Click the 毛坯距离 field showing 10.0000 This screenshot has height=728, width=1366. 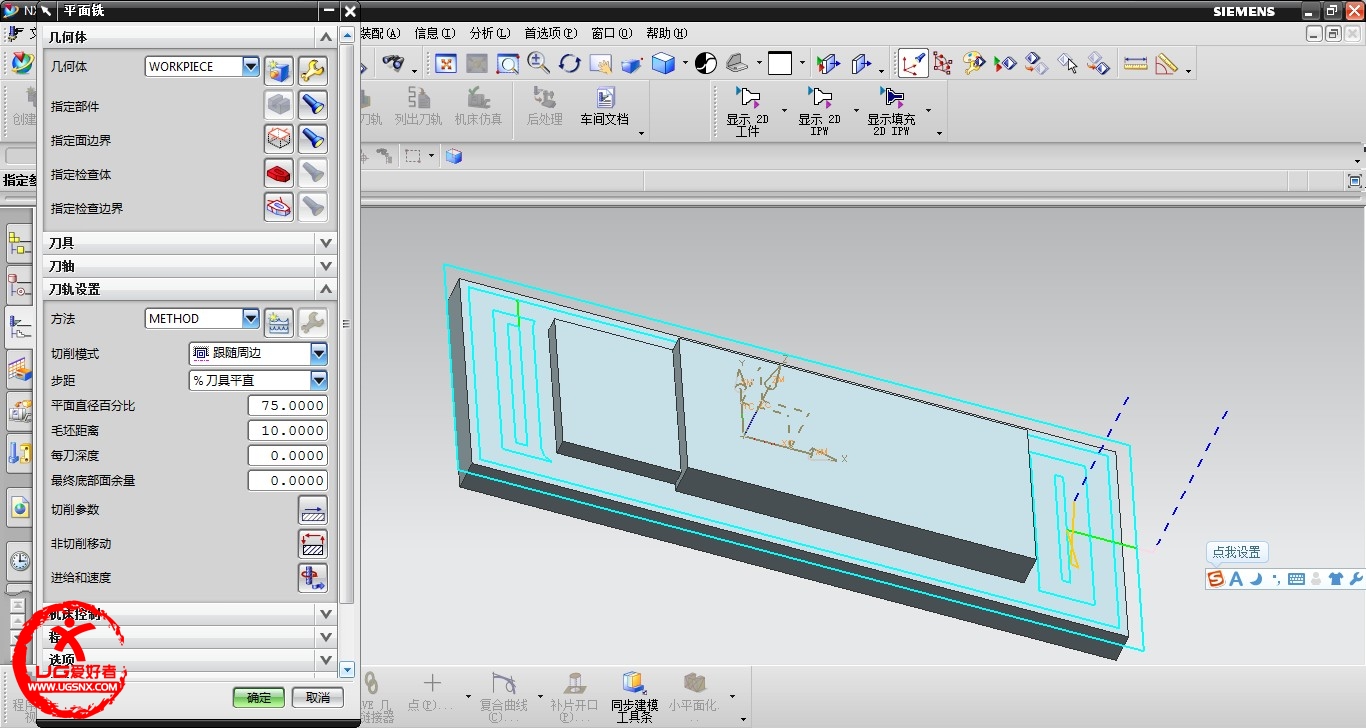click(288, 431)
